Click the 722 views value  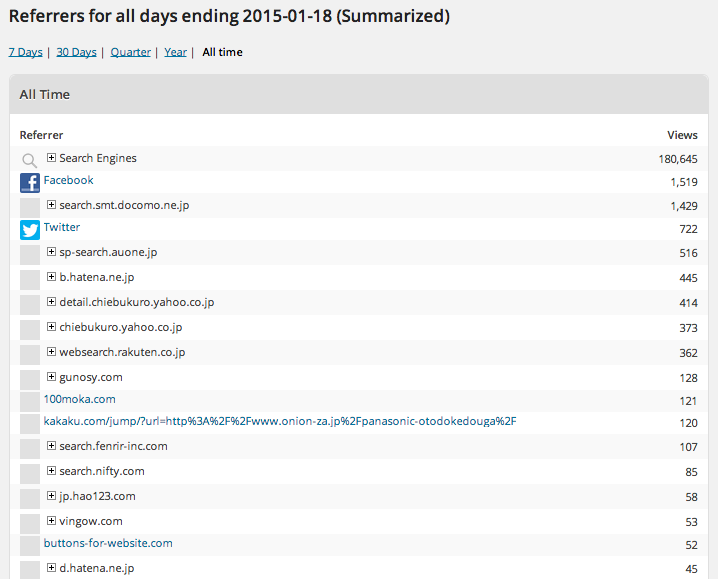coord(689,229)
